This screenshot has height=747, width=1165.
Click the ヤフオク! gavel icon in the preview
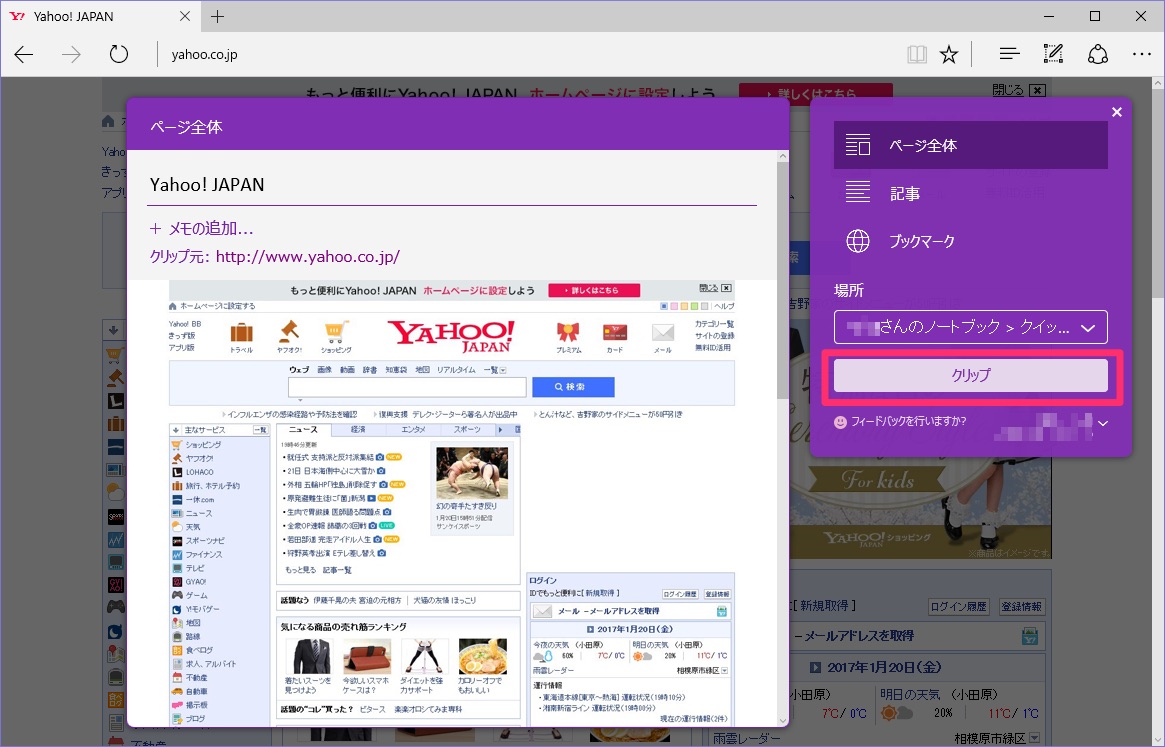coord(289,332)
